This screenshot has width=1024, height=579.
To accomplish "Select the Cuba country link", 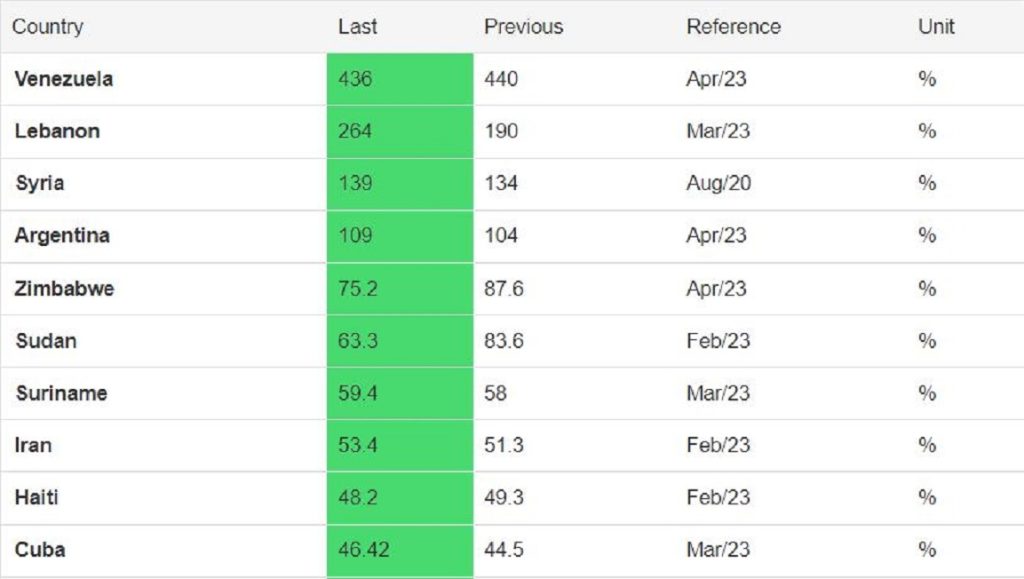I will coord(40,549).
